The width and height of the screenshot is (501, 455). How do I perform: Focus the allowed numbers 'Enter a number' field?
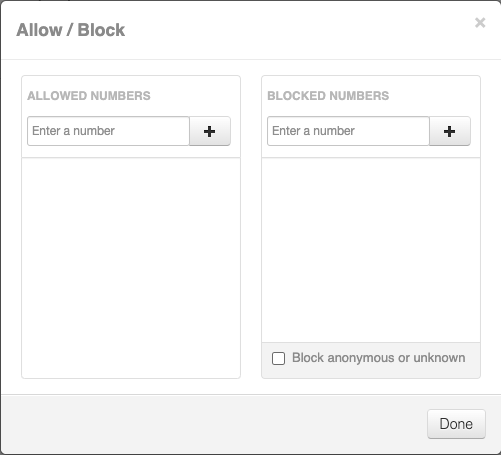(x=108, y=131)
